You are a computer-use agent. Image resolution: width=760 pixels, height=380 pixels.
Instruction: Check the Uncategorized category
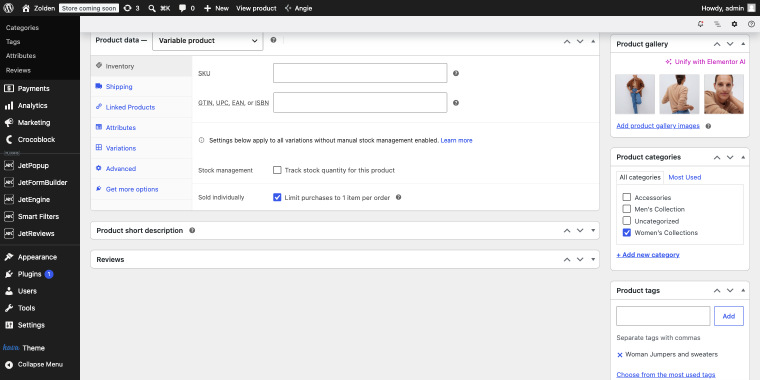[627, 221]
